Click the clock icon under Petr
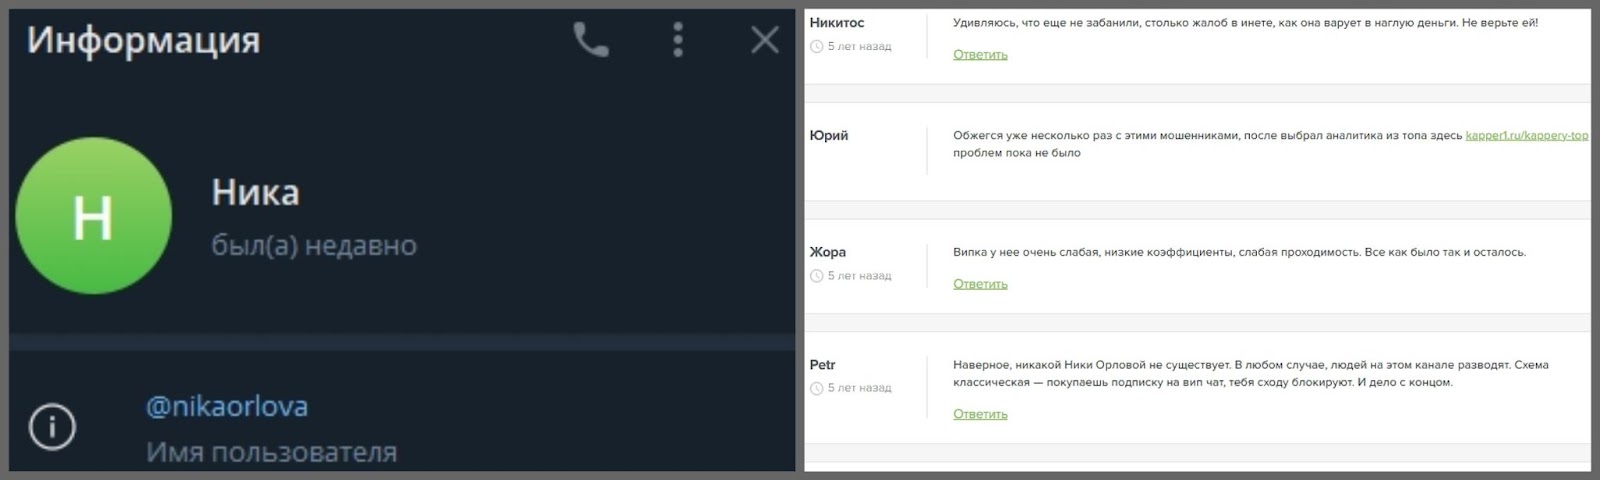 (816, 388)
